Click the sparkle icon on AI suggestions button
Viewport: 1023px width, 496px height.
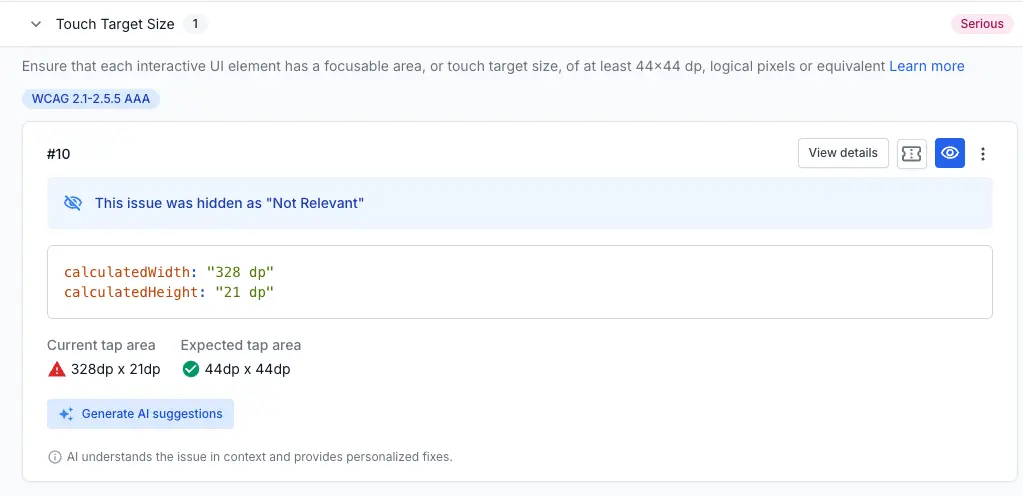coord(67,414)
